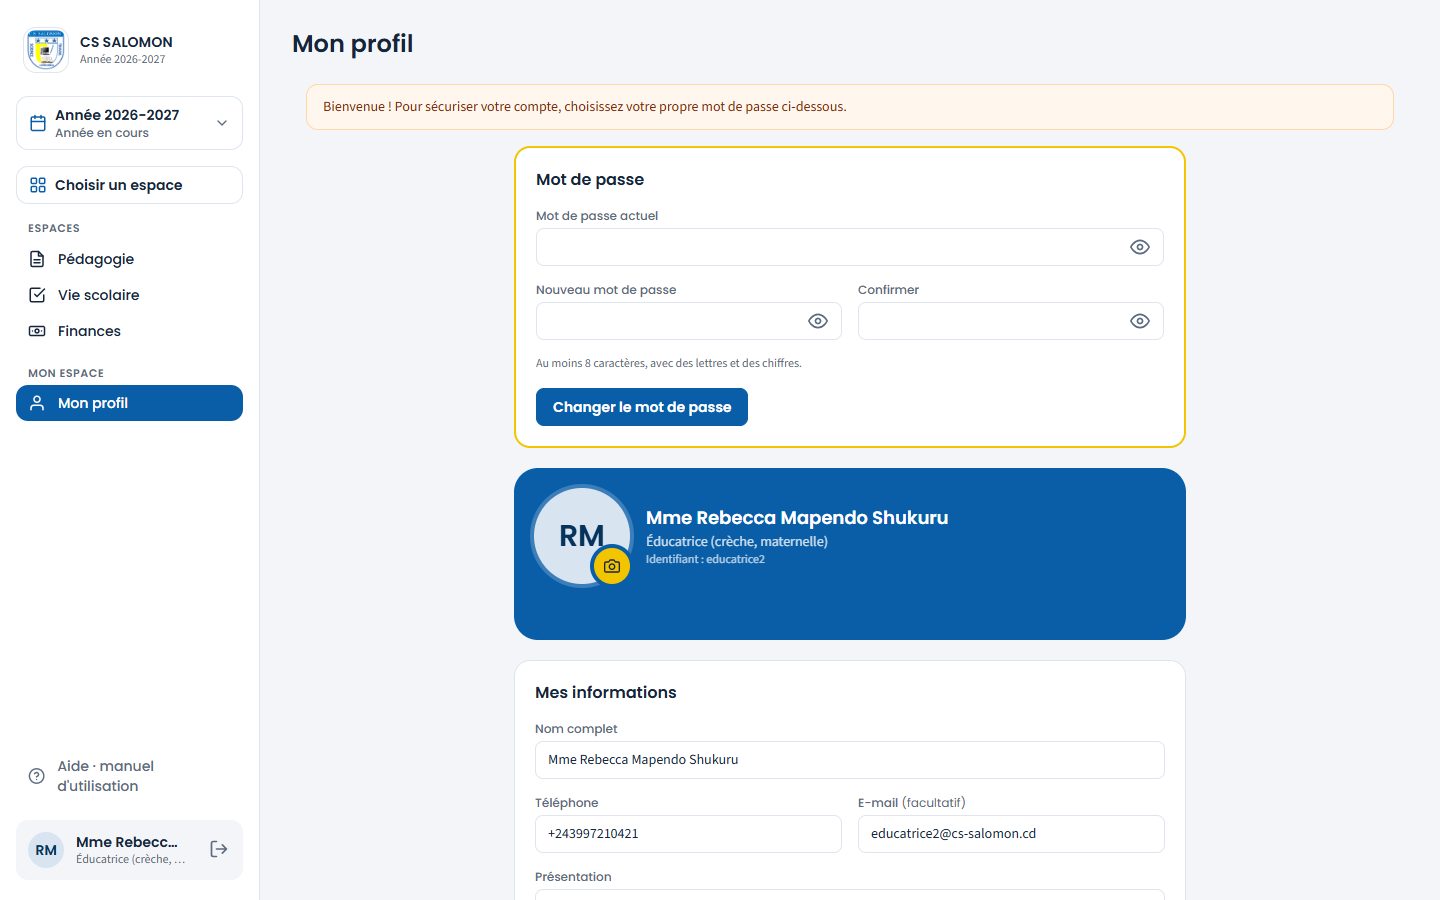Viewport: 1440px width, 900px height.
Task: Click the "Au moins 8 caractères" hint text
Action: coord(669,363)
